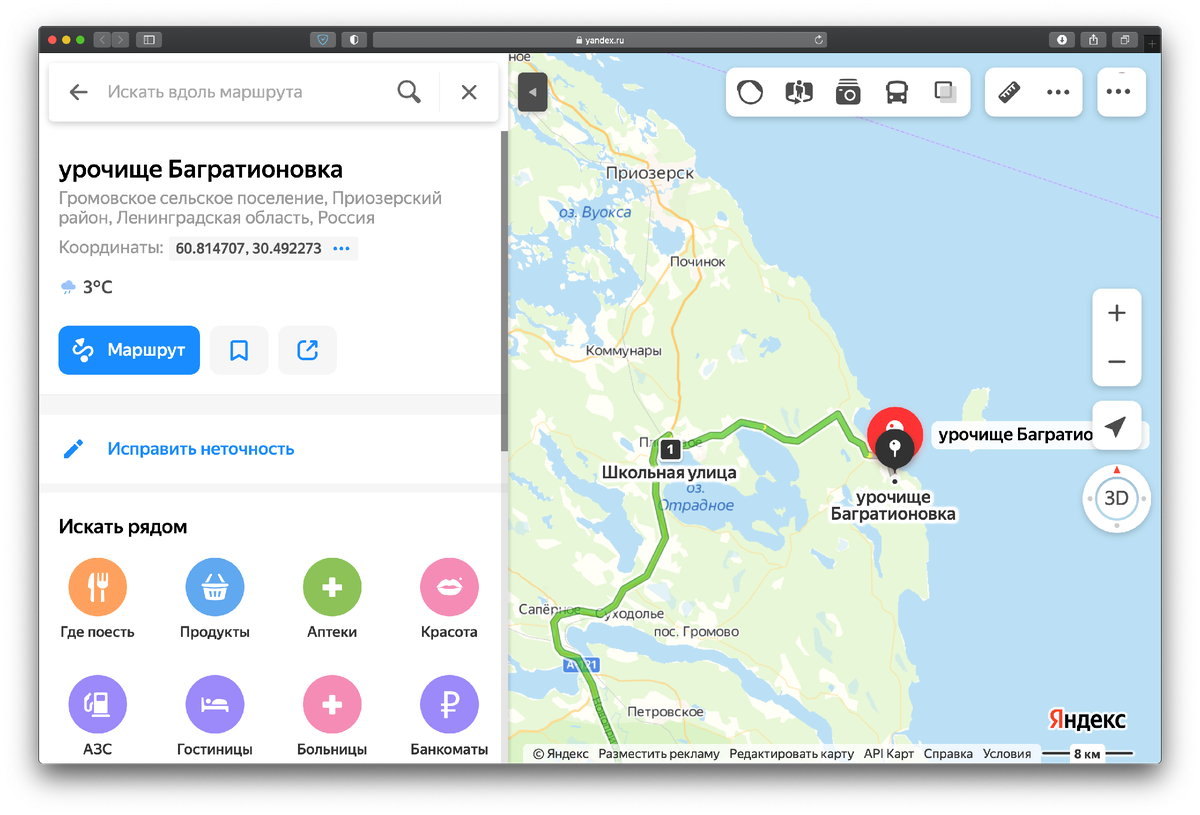Show photos on the map
The image size is (1200, 815).
coord(847,91)
